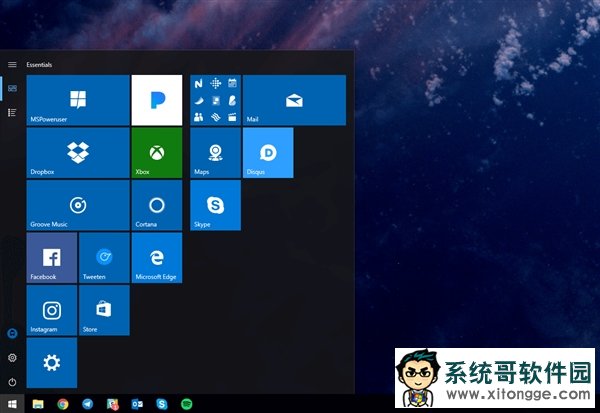Open the taskbar app with a red badge
The image size is (600, 413).
[x=112, y=404]
